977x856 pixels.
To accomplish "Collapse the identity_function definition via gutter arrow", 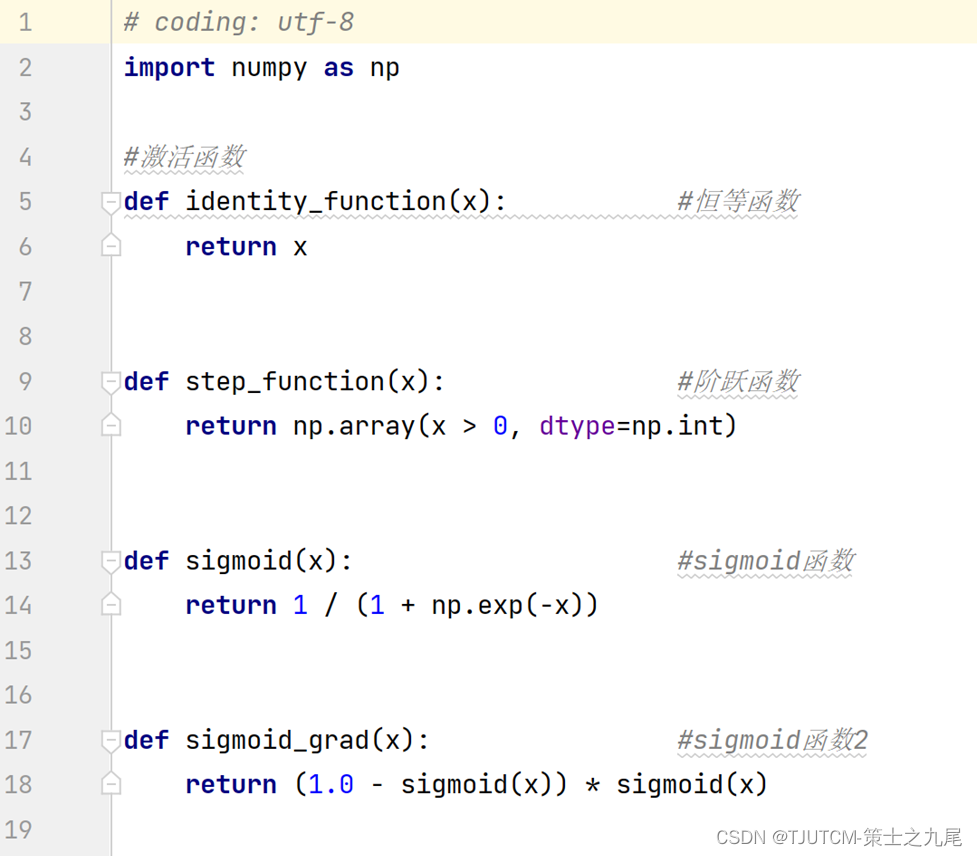I will click(110, 201).
